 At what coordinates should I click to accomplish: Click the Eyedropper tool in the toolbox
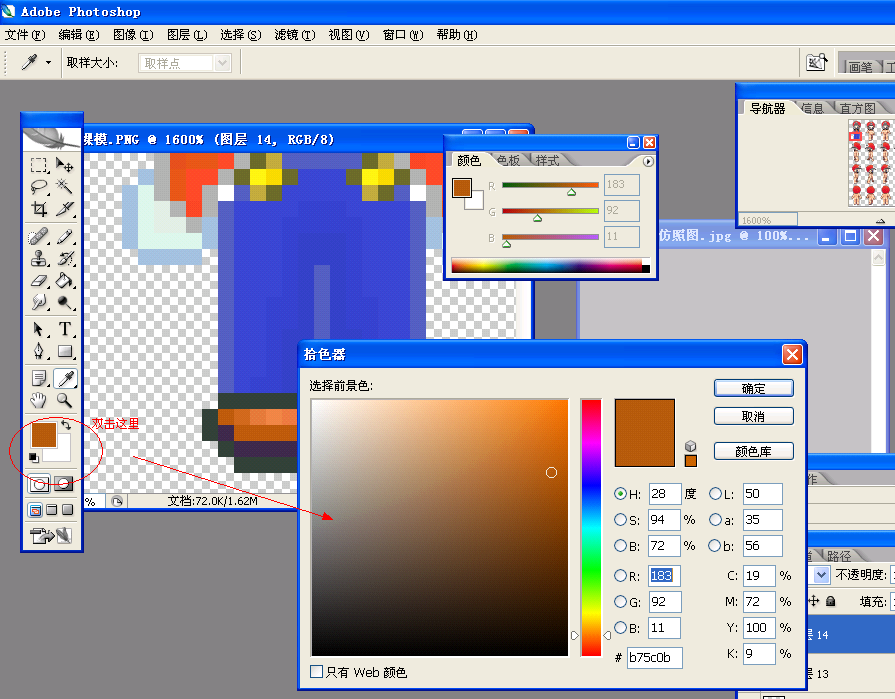(64, 378)
